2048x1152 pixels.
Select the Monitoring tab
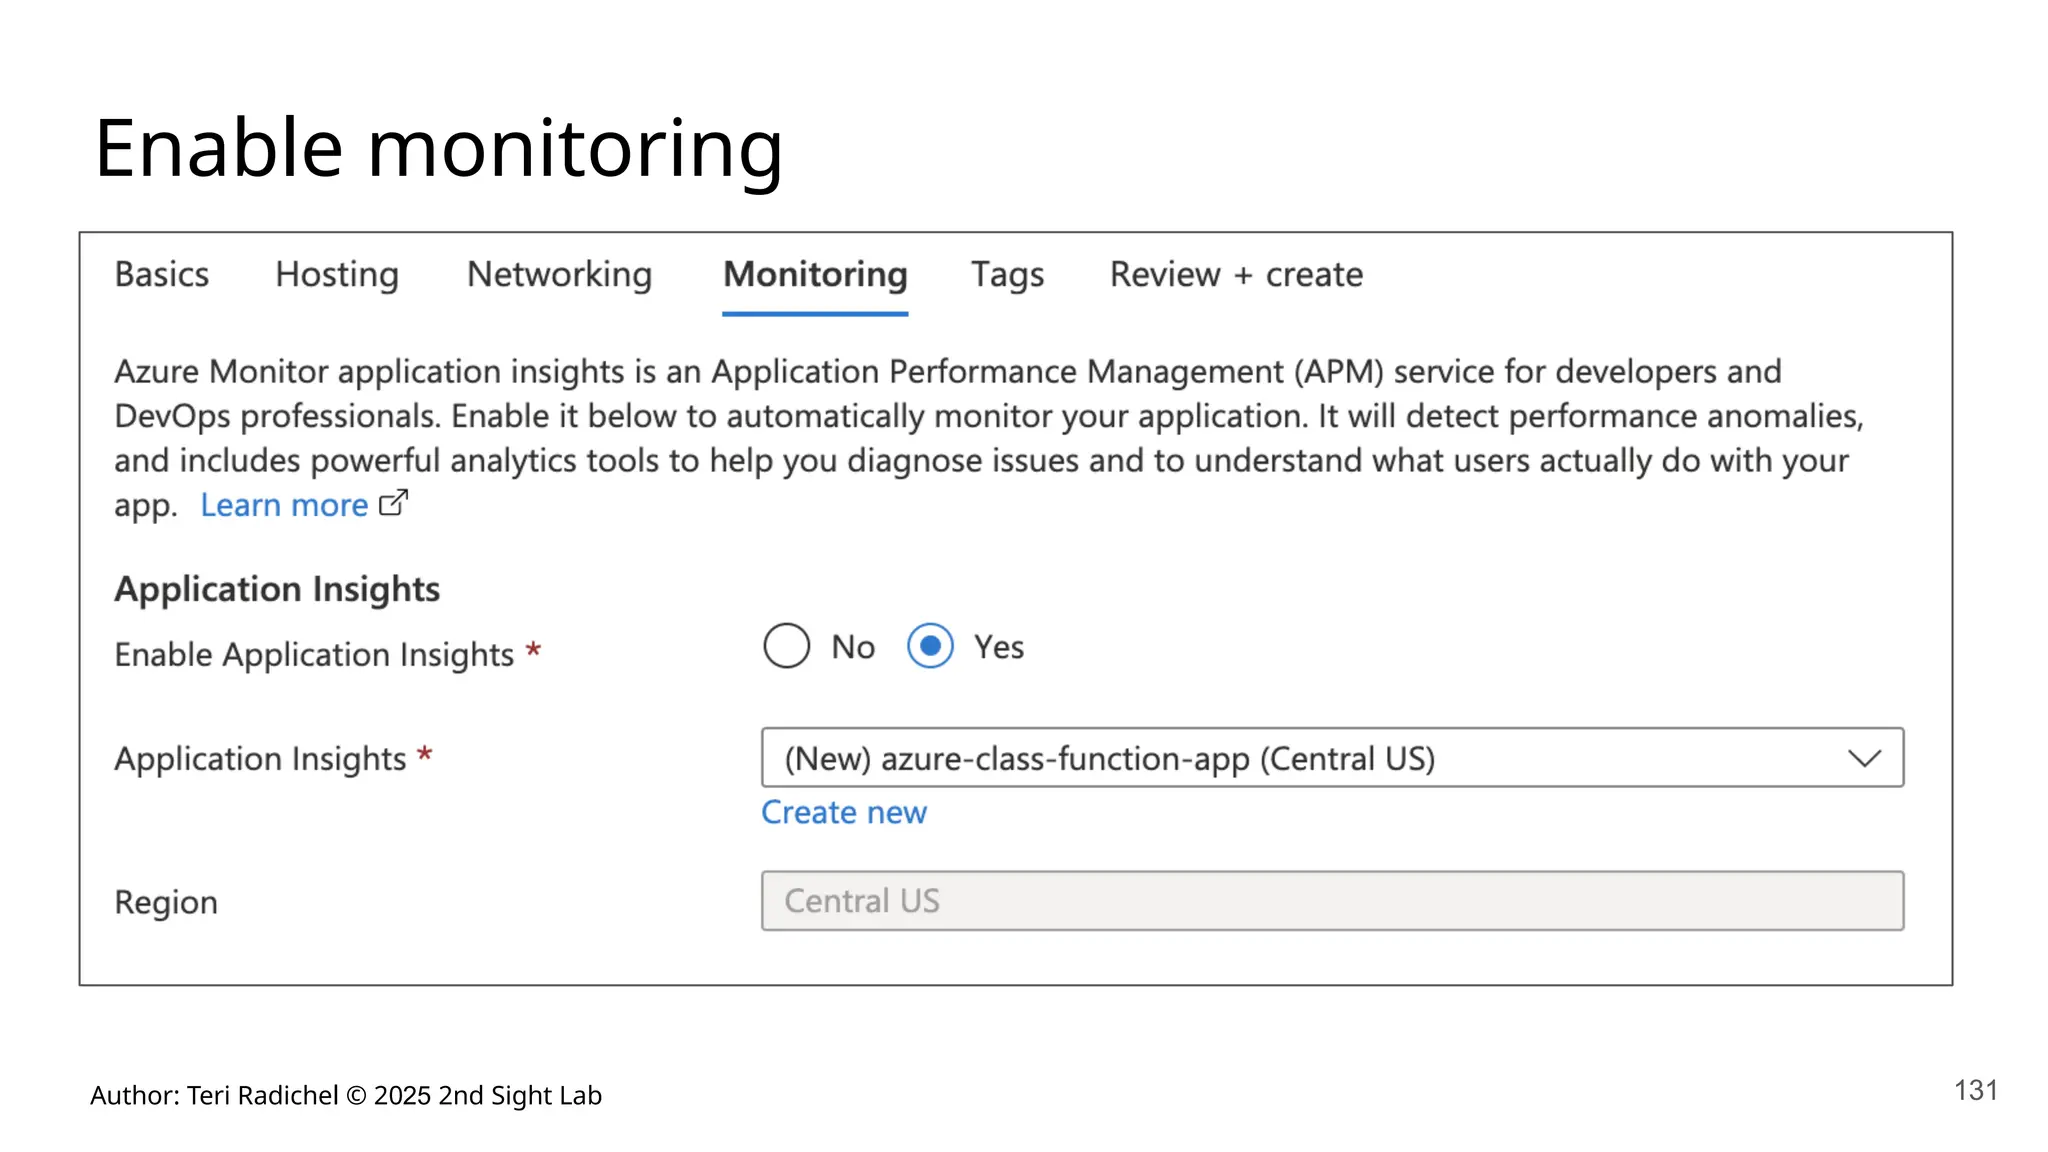815,274
